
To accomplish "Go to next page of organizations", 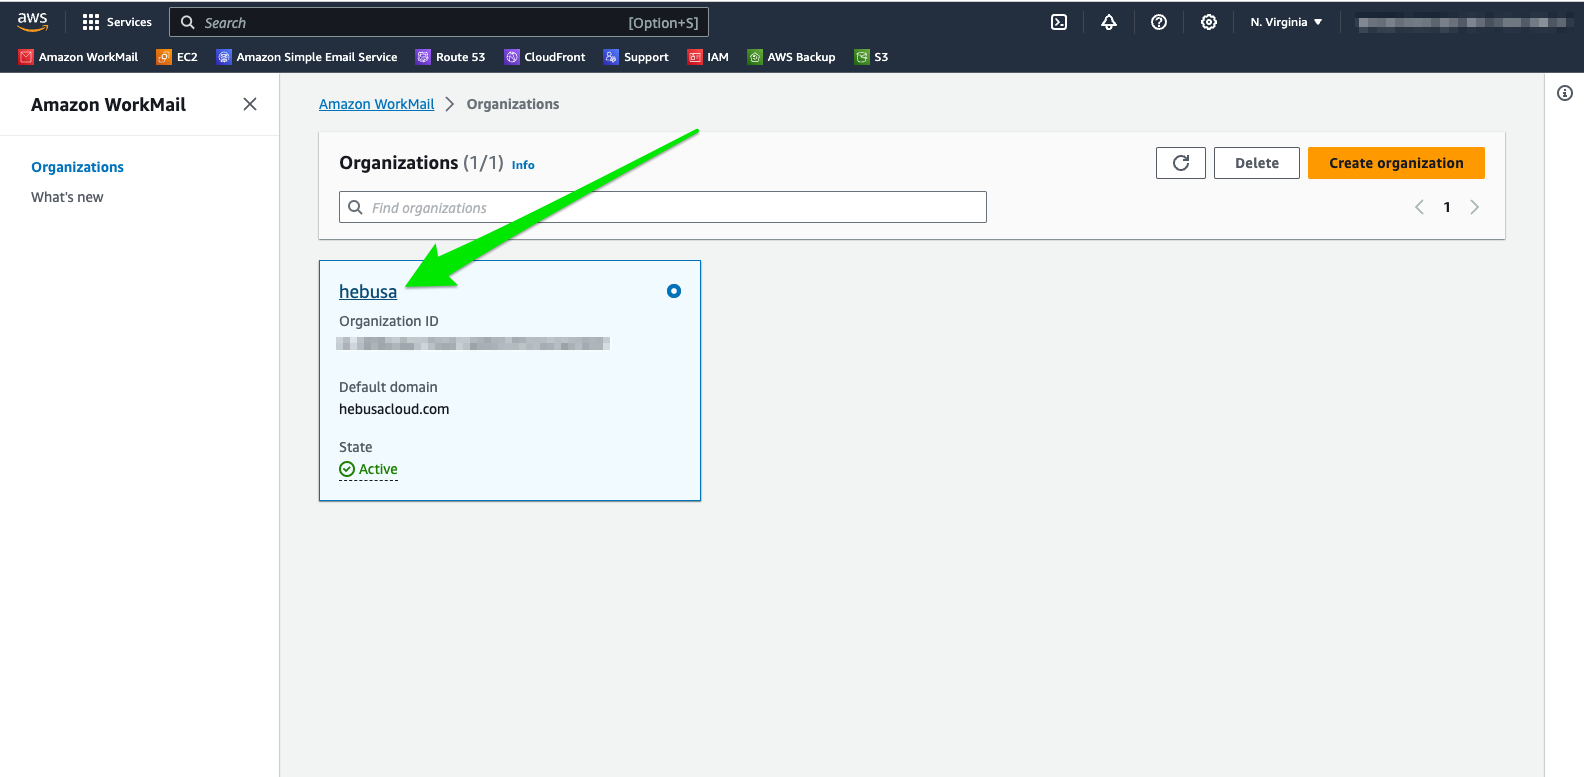I will click(1474, 207).
